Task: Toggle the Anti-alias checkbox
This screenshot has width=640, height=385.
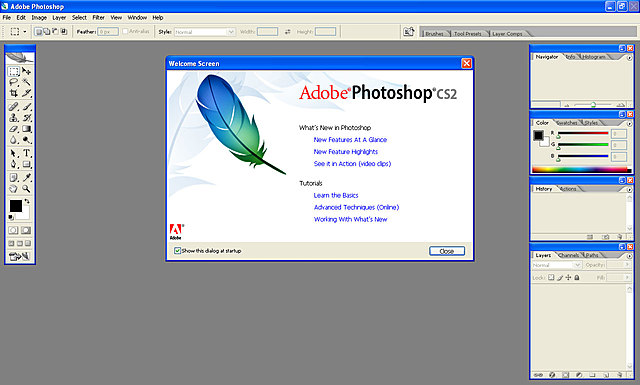Action: tap(125, 31)
